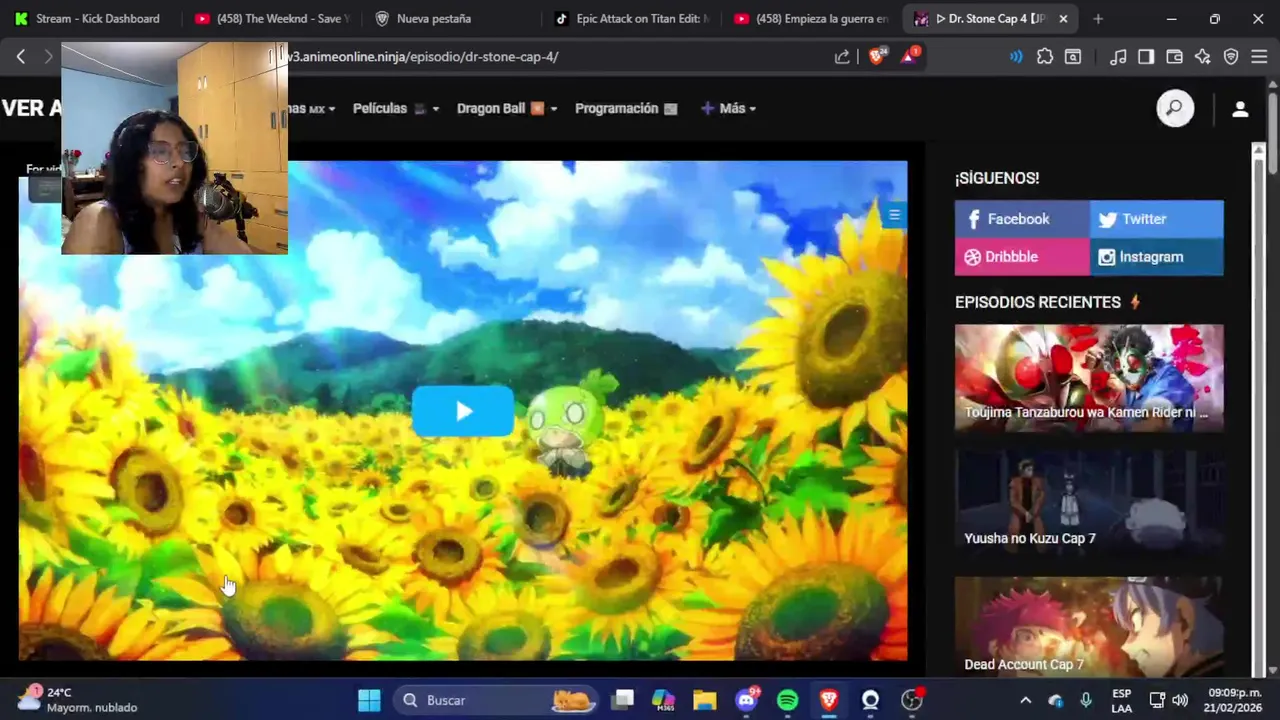Open the browser extensions puzzle icon
The height and width of the screenshot is (720, 1280).
pyautogui.click(x=1045, y=57)
